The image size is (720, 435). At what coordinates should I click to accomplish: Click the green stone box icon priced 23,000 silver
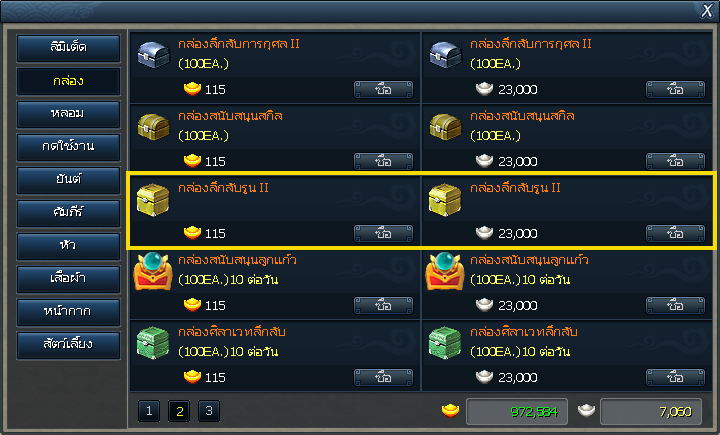coord(445,343)
